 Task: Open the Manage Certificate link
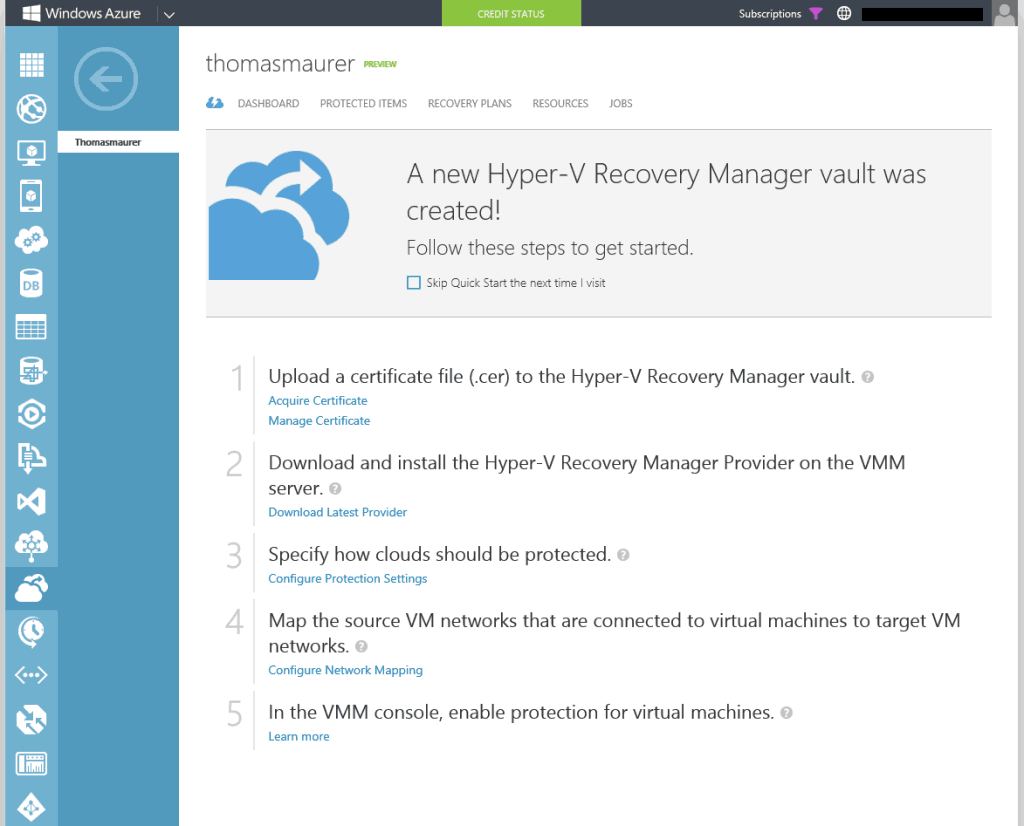tap(319, 421)
